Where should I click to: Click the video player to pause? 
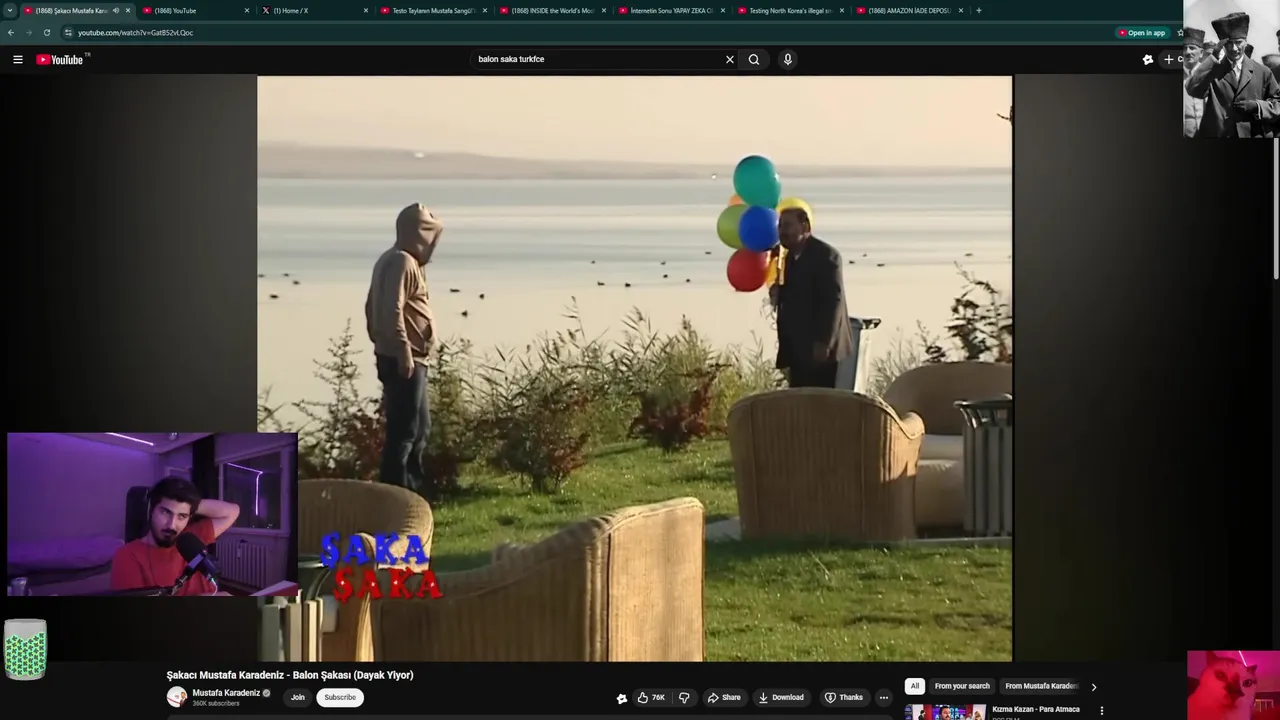point(635,368)
